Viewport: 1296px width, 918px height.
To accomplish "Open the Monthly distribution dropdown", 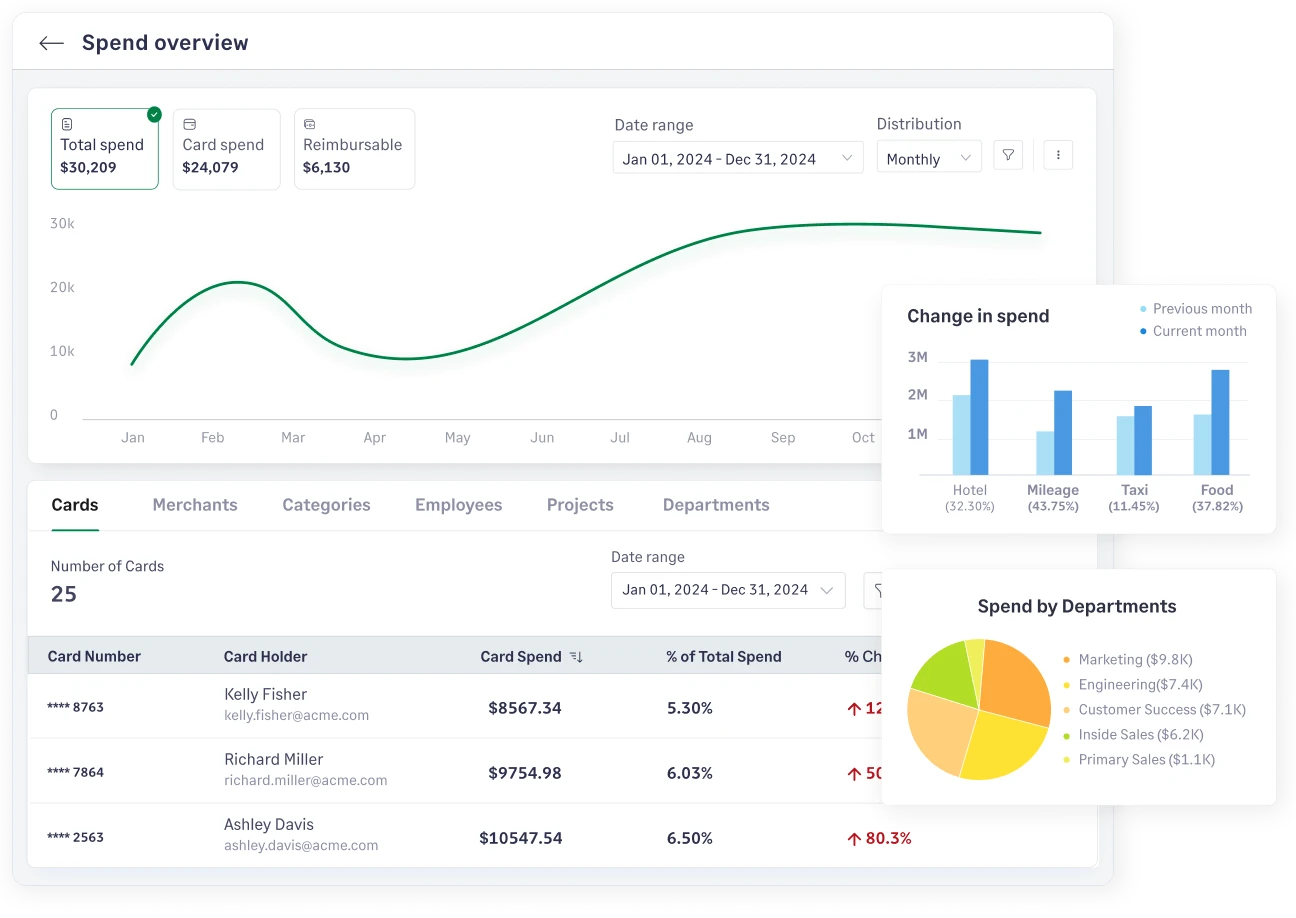I will [928, 157].
